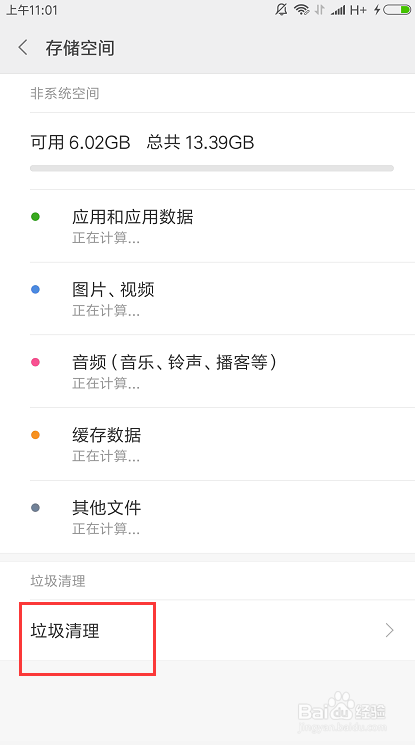This screenshot has width=415, height=745.
Task: Open 图片、视频 storage category
Action: point(207,298)
